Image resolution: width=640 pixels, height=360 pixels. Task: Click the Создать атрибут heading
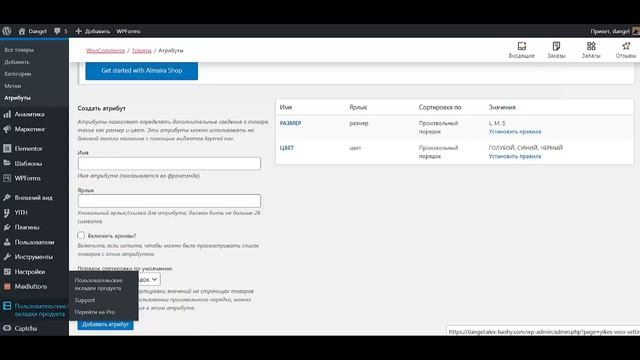(x=102, y=109)
